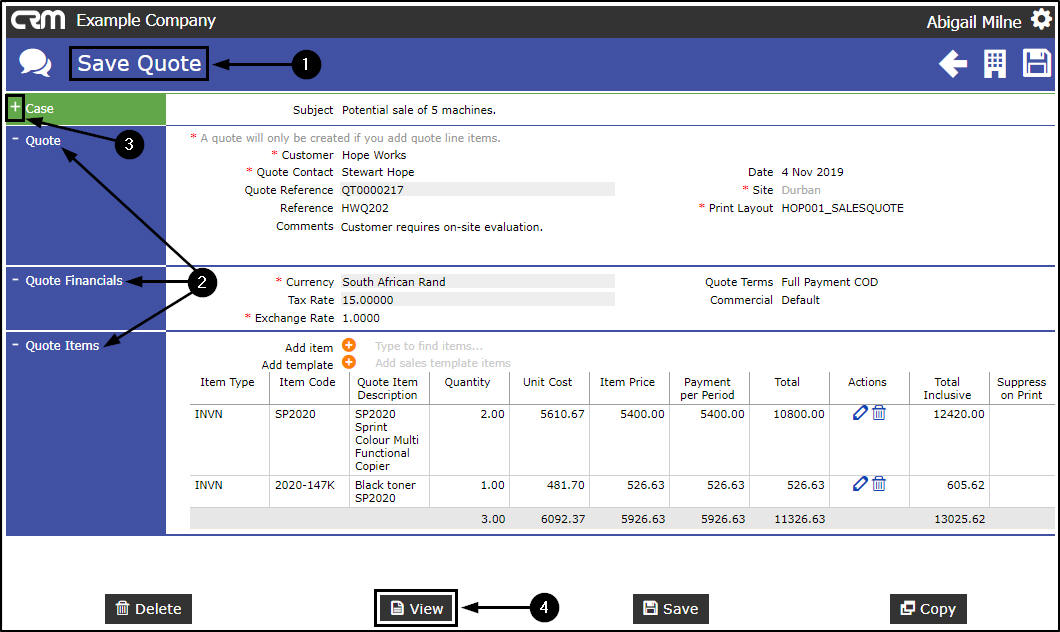Click the floppy disk save icon in header
The height and width of the screenshot is (632, 1060).
(1036, 63)
